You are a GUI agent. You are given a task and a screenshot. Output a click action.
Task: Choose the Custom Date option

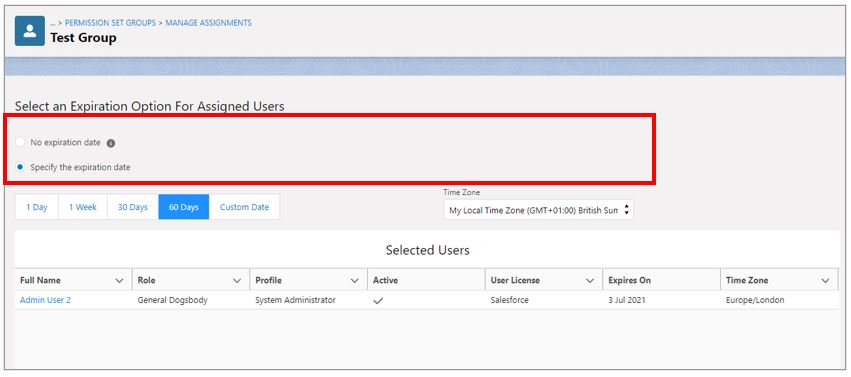click(x=244, y=207)
